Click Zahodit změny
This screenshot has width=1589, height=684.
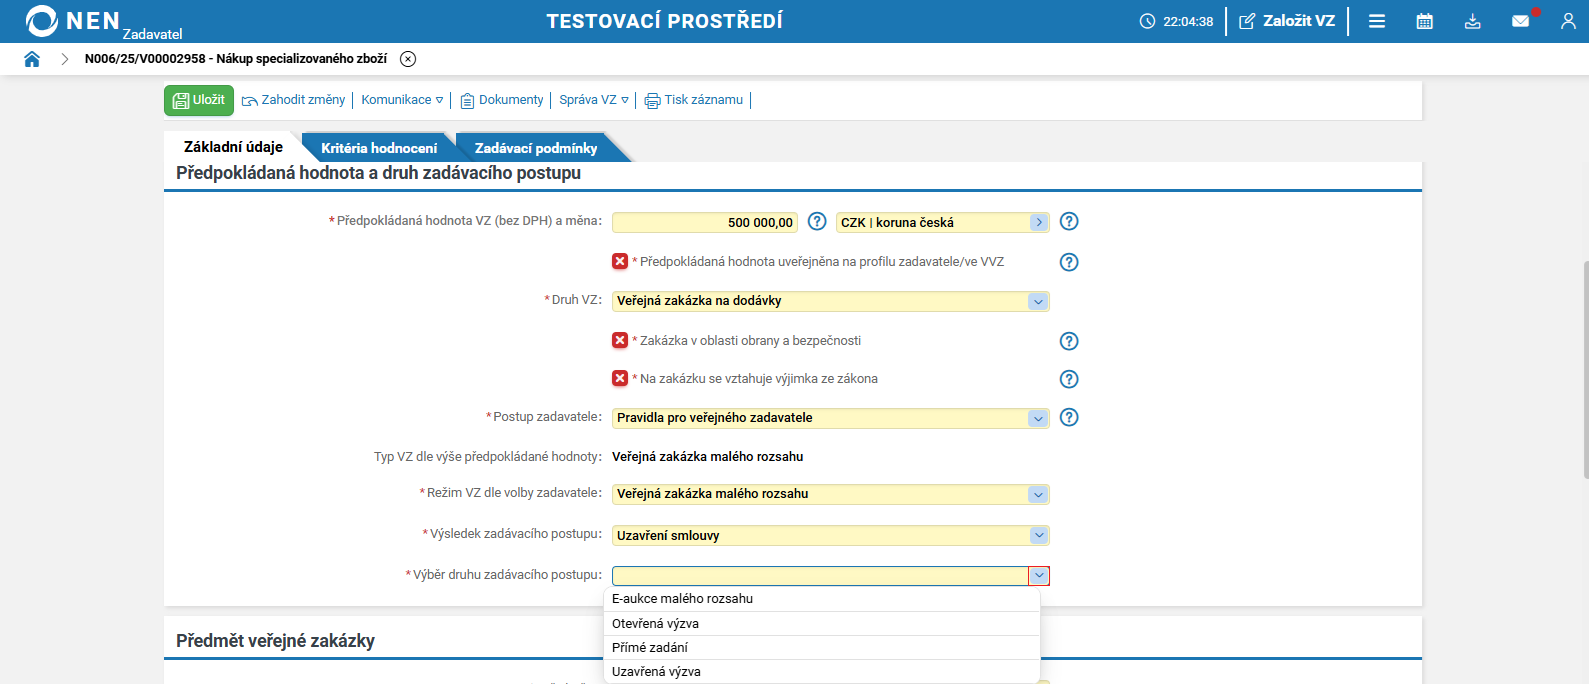294,100
